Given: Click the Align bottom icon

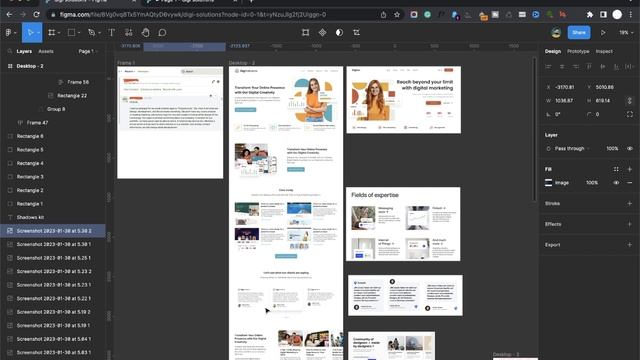Looking at the screenshot, I should click(616, 66).
